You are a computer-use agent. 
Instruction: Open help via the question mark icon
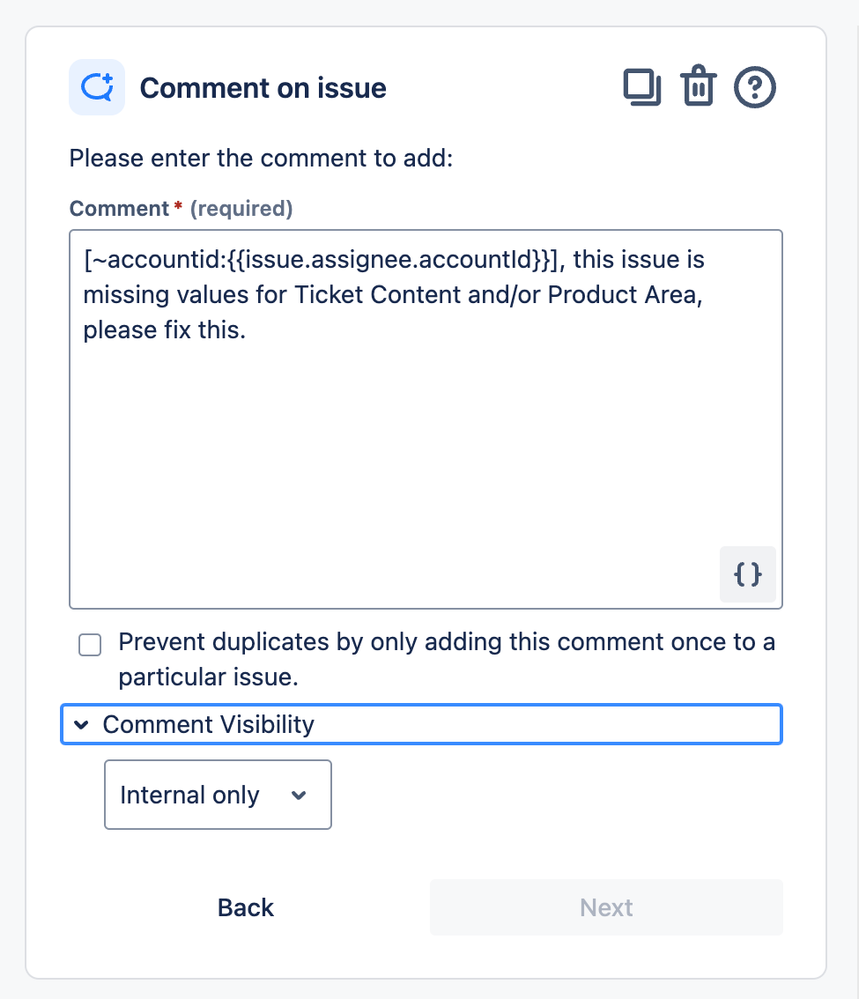pos(754,87)
